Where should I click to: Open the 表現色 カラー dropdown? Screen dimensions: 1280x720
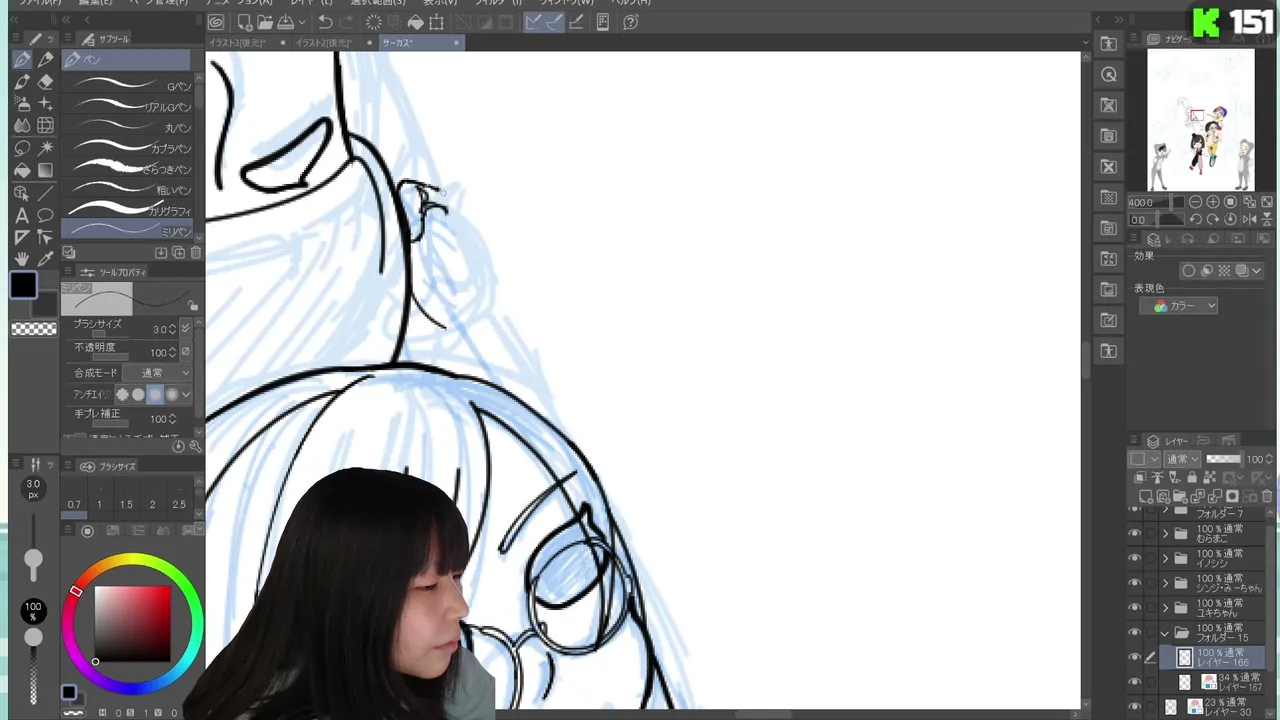[1179, 306]
